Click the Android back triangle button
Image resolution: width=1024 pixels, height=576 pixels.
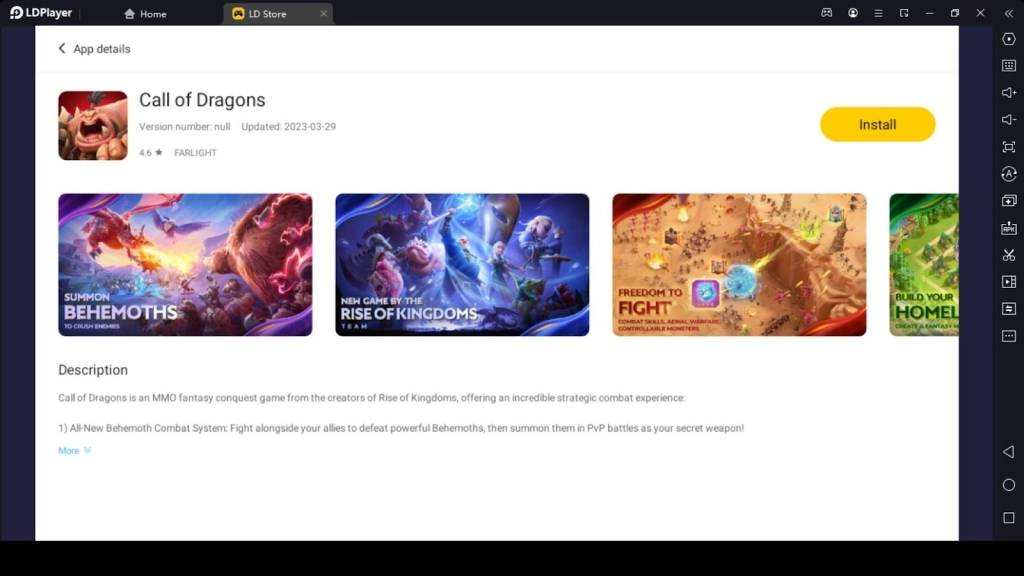(x=1008, y=451)
